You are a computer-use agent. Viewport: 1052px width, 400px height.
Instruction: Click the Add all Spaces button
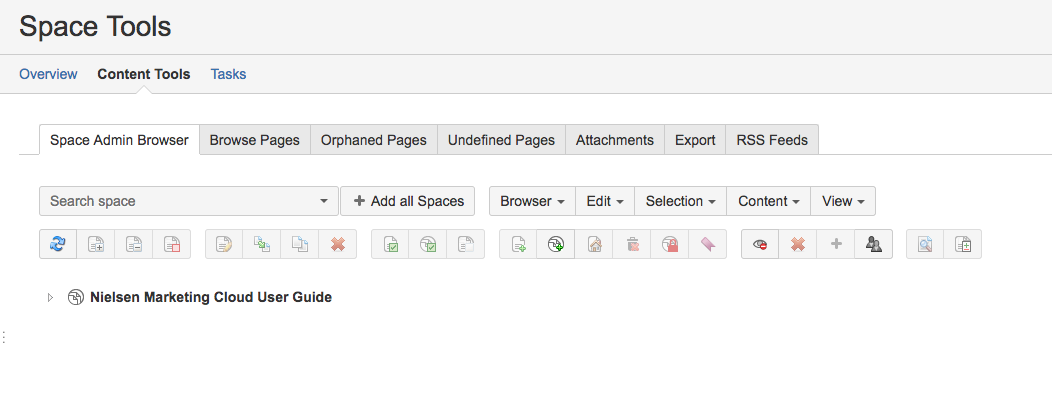(408, 201)
